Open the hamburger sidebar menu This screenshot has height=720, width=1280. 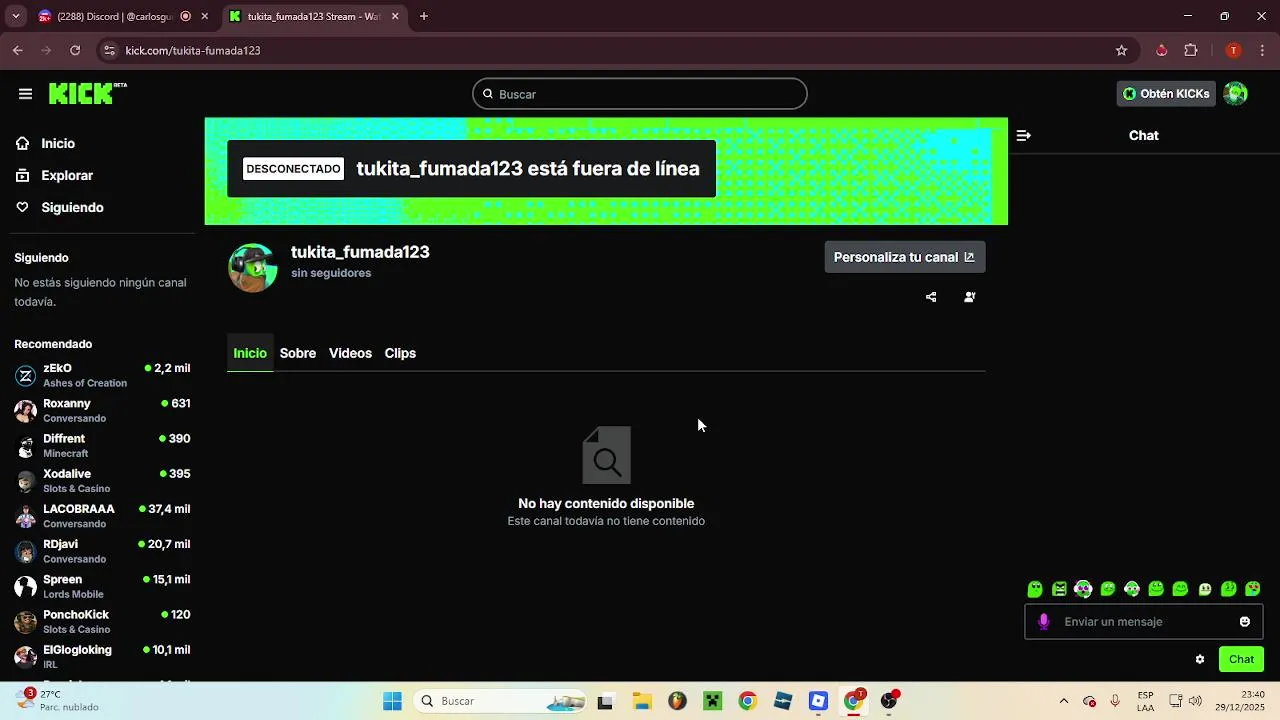click(25, 94)
